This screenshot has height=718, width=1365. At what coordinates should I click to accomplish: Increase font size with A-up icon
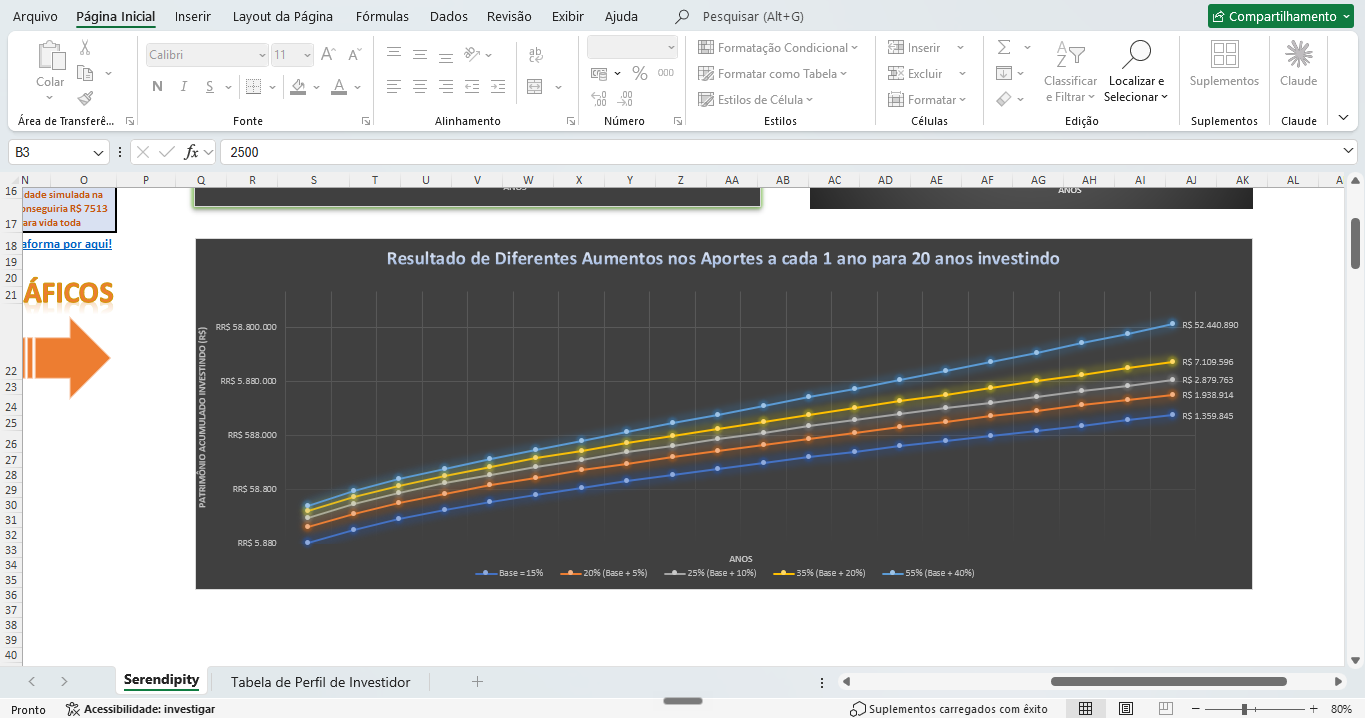[x=328, y=55]
